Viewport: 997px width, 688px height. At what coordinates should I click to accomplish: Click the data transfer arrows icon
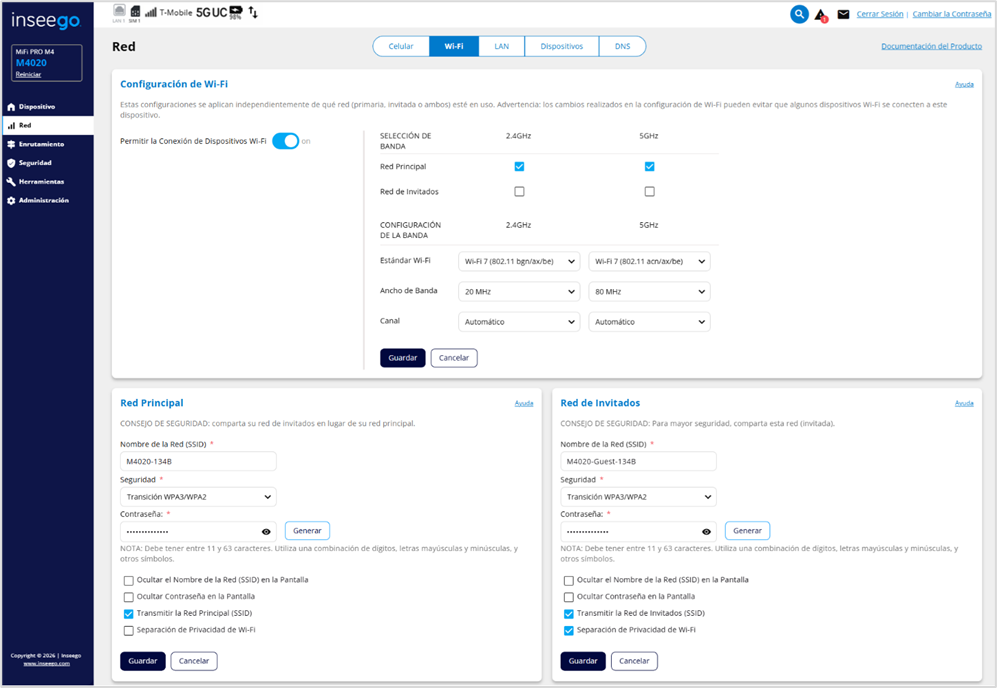click(253, 13)
